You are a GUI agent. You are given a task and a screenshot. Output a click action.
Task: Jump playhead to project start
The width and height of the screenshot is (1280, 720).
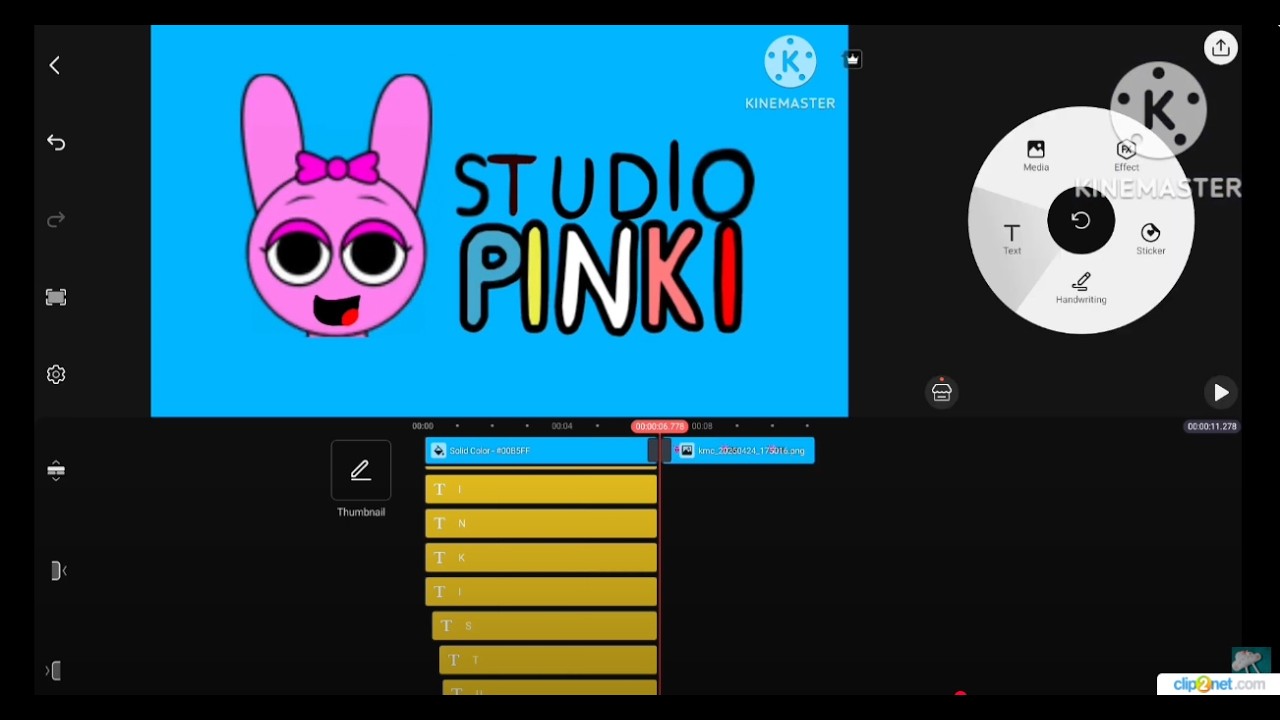58,571
